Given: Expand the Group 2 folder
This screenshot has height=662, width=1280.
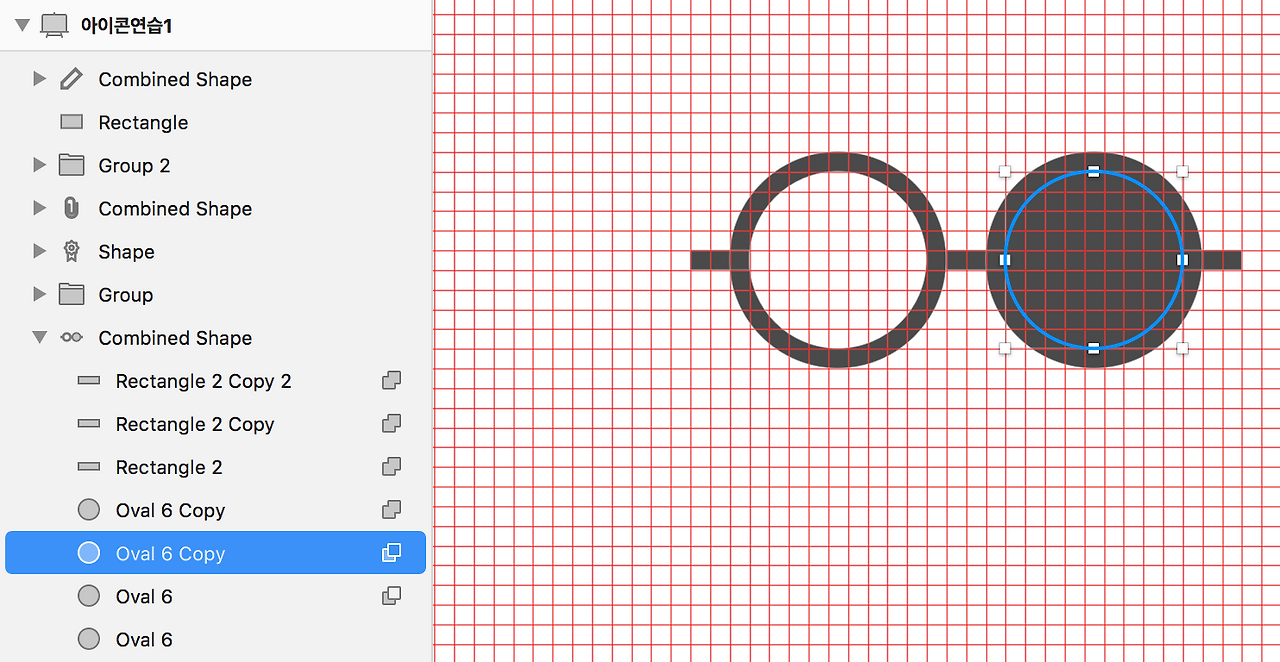Looking at the screenshot, I should pyautogui.click(x=39, y=165).
